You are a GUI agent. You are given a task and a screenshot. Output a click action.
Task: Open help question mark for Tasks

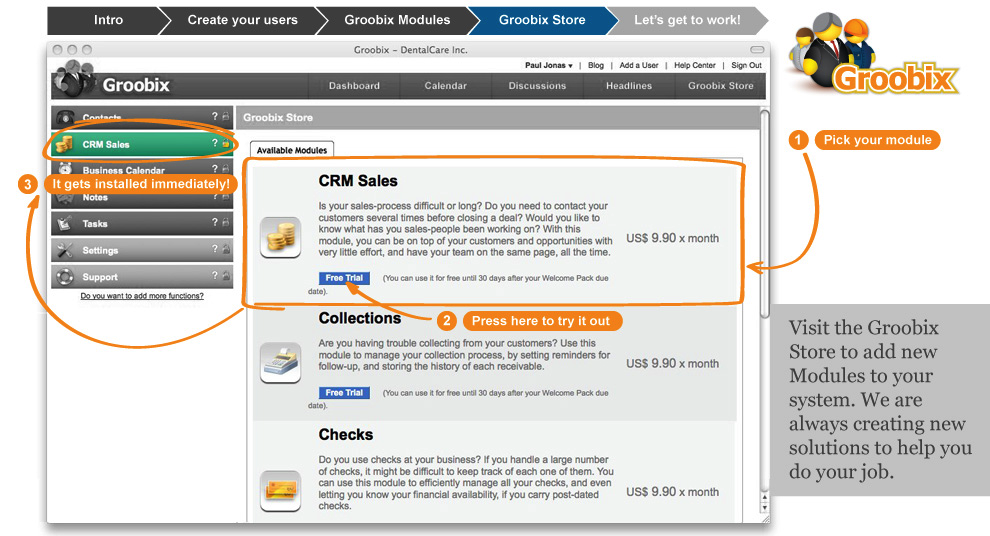click(x=215, y=222)
